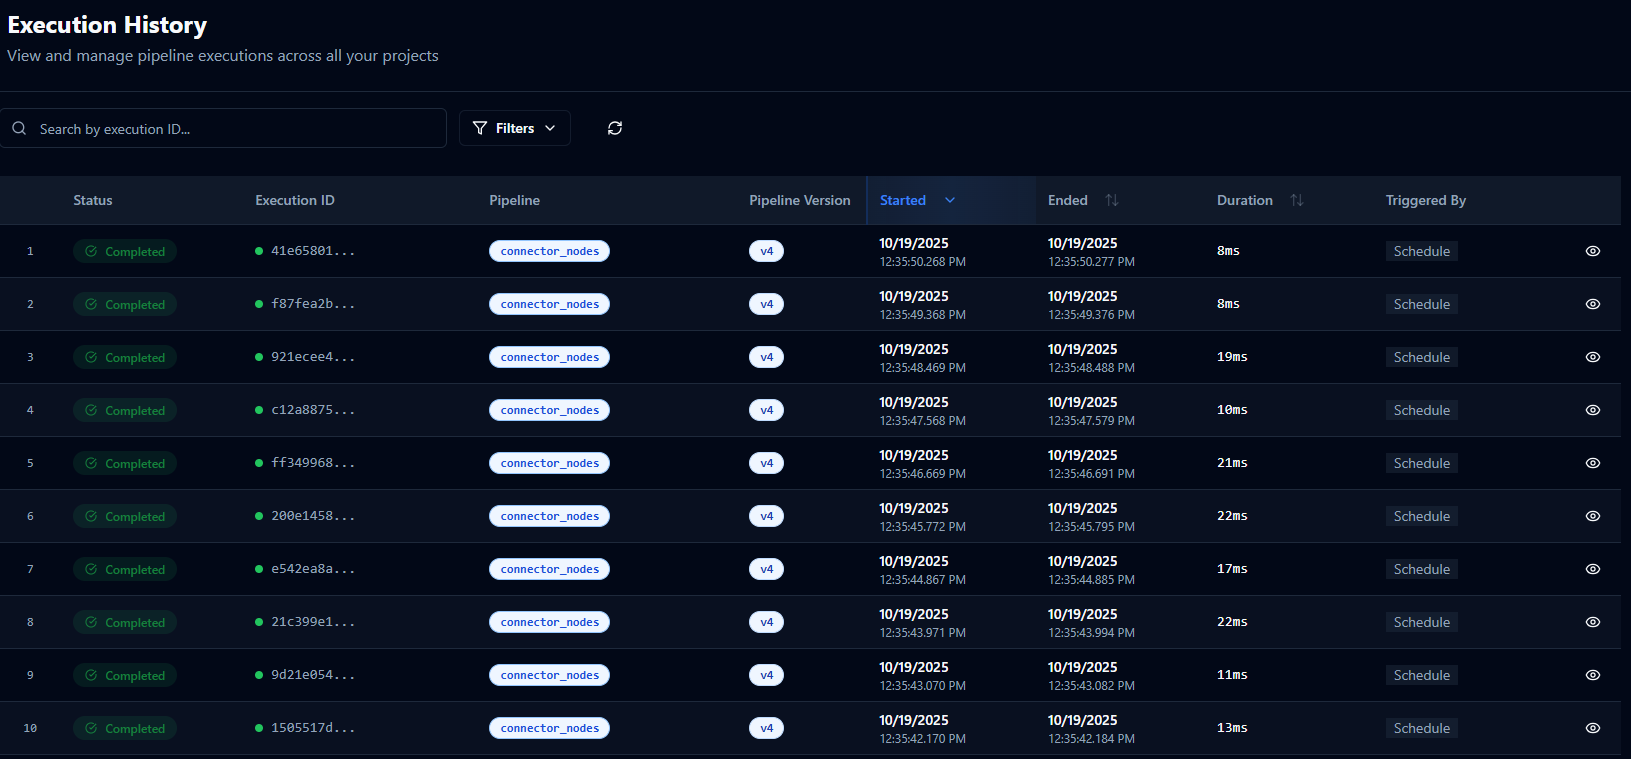The height and width of the screenshot is (759, 1631).
Task: Click the refresh executions icon
Action: tap(615, 128)
